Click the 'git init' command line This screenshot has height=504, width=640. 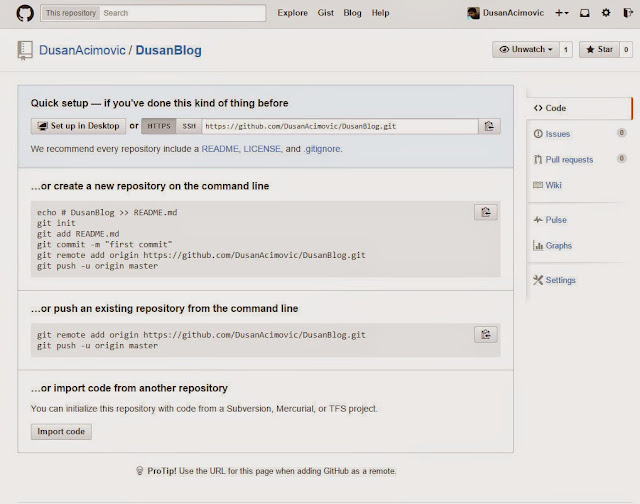tap(56, 223)
